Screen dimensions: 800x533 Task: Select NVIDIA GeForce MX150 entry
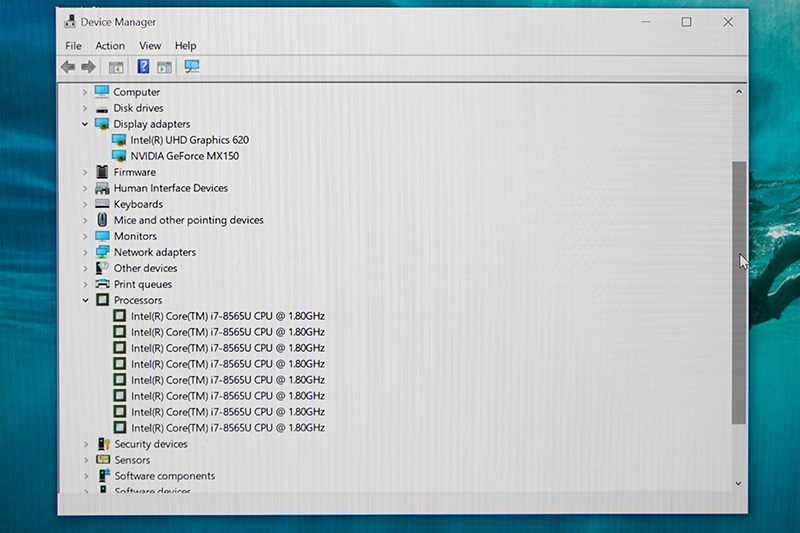[184, 156]
